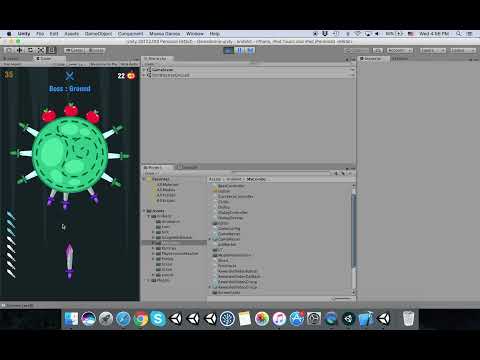
Task: Open App Store in the dock
Action: click(x=296, y=319)
